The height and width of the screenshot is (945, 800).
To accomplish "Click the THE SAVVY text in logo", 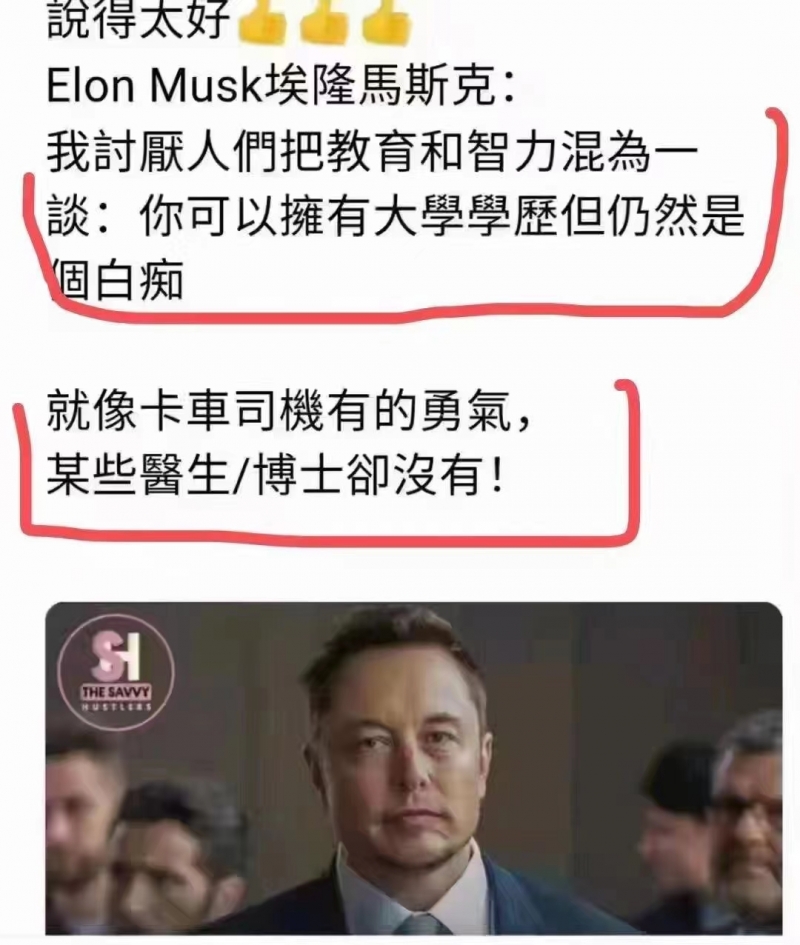I will (116, 691).
